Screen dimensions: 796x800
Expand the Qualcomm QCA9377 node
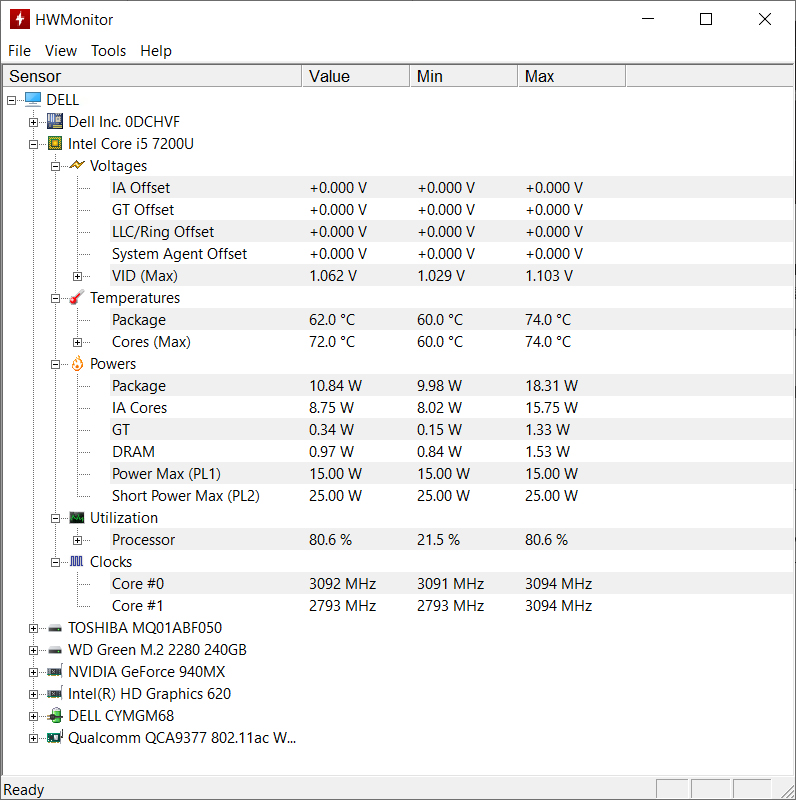coord(33,738)
